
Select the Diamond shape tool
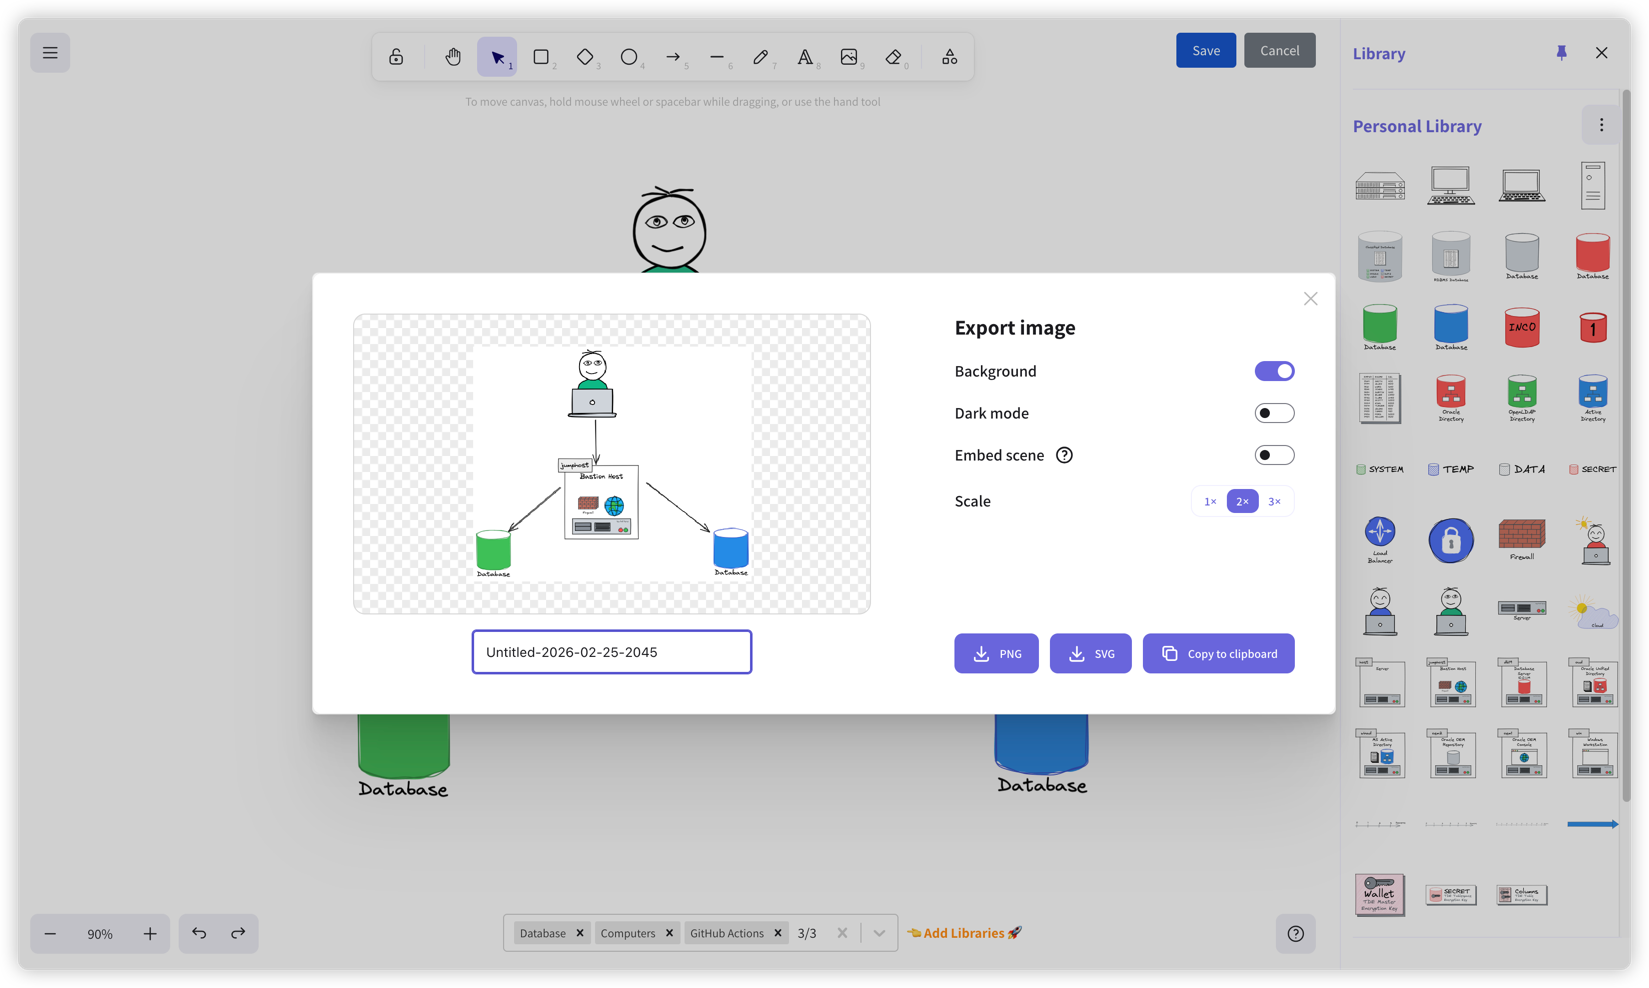pos(586,57)
